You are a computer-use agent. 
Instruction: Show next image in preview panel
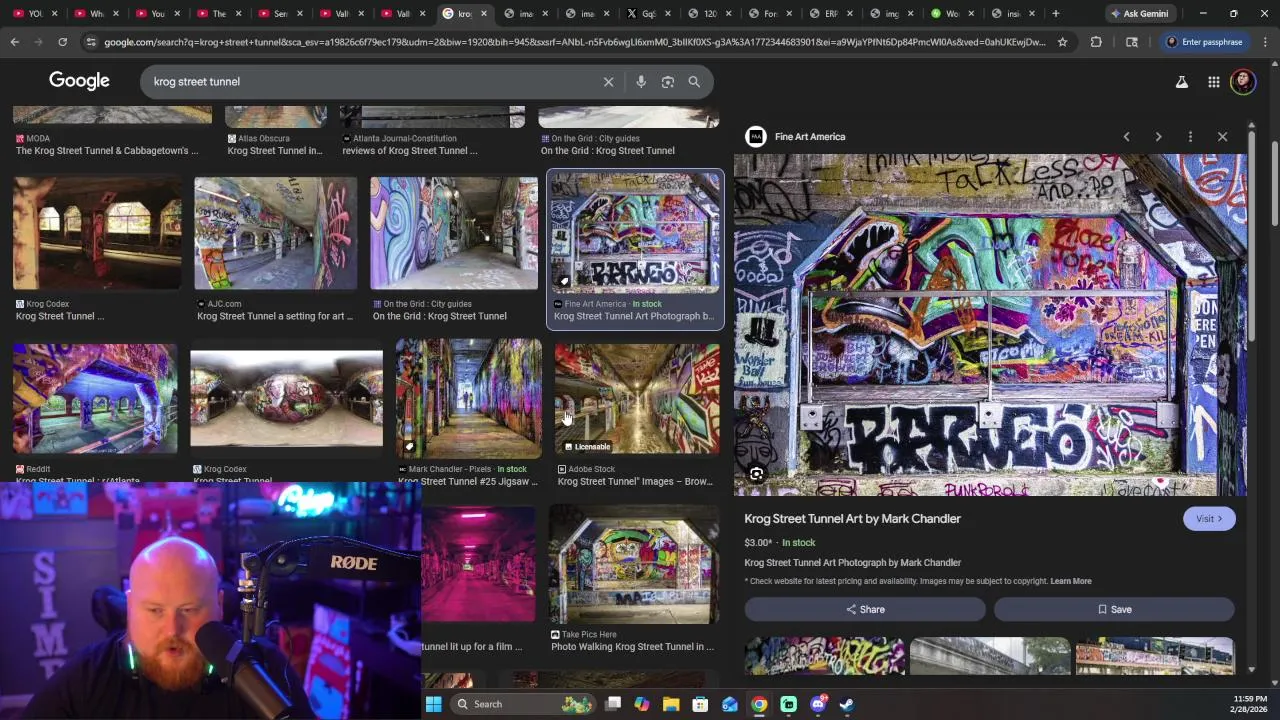(x=1158, y=137)
